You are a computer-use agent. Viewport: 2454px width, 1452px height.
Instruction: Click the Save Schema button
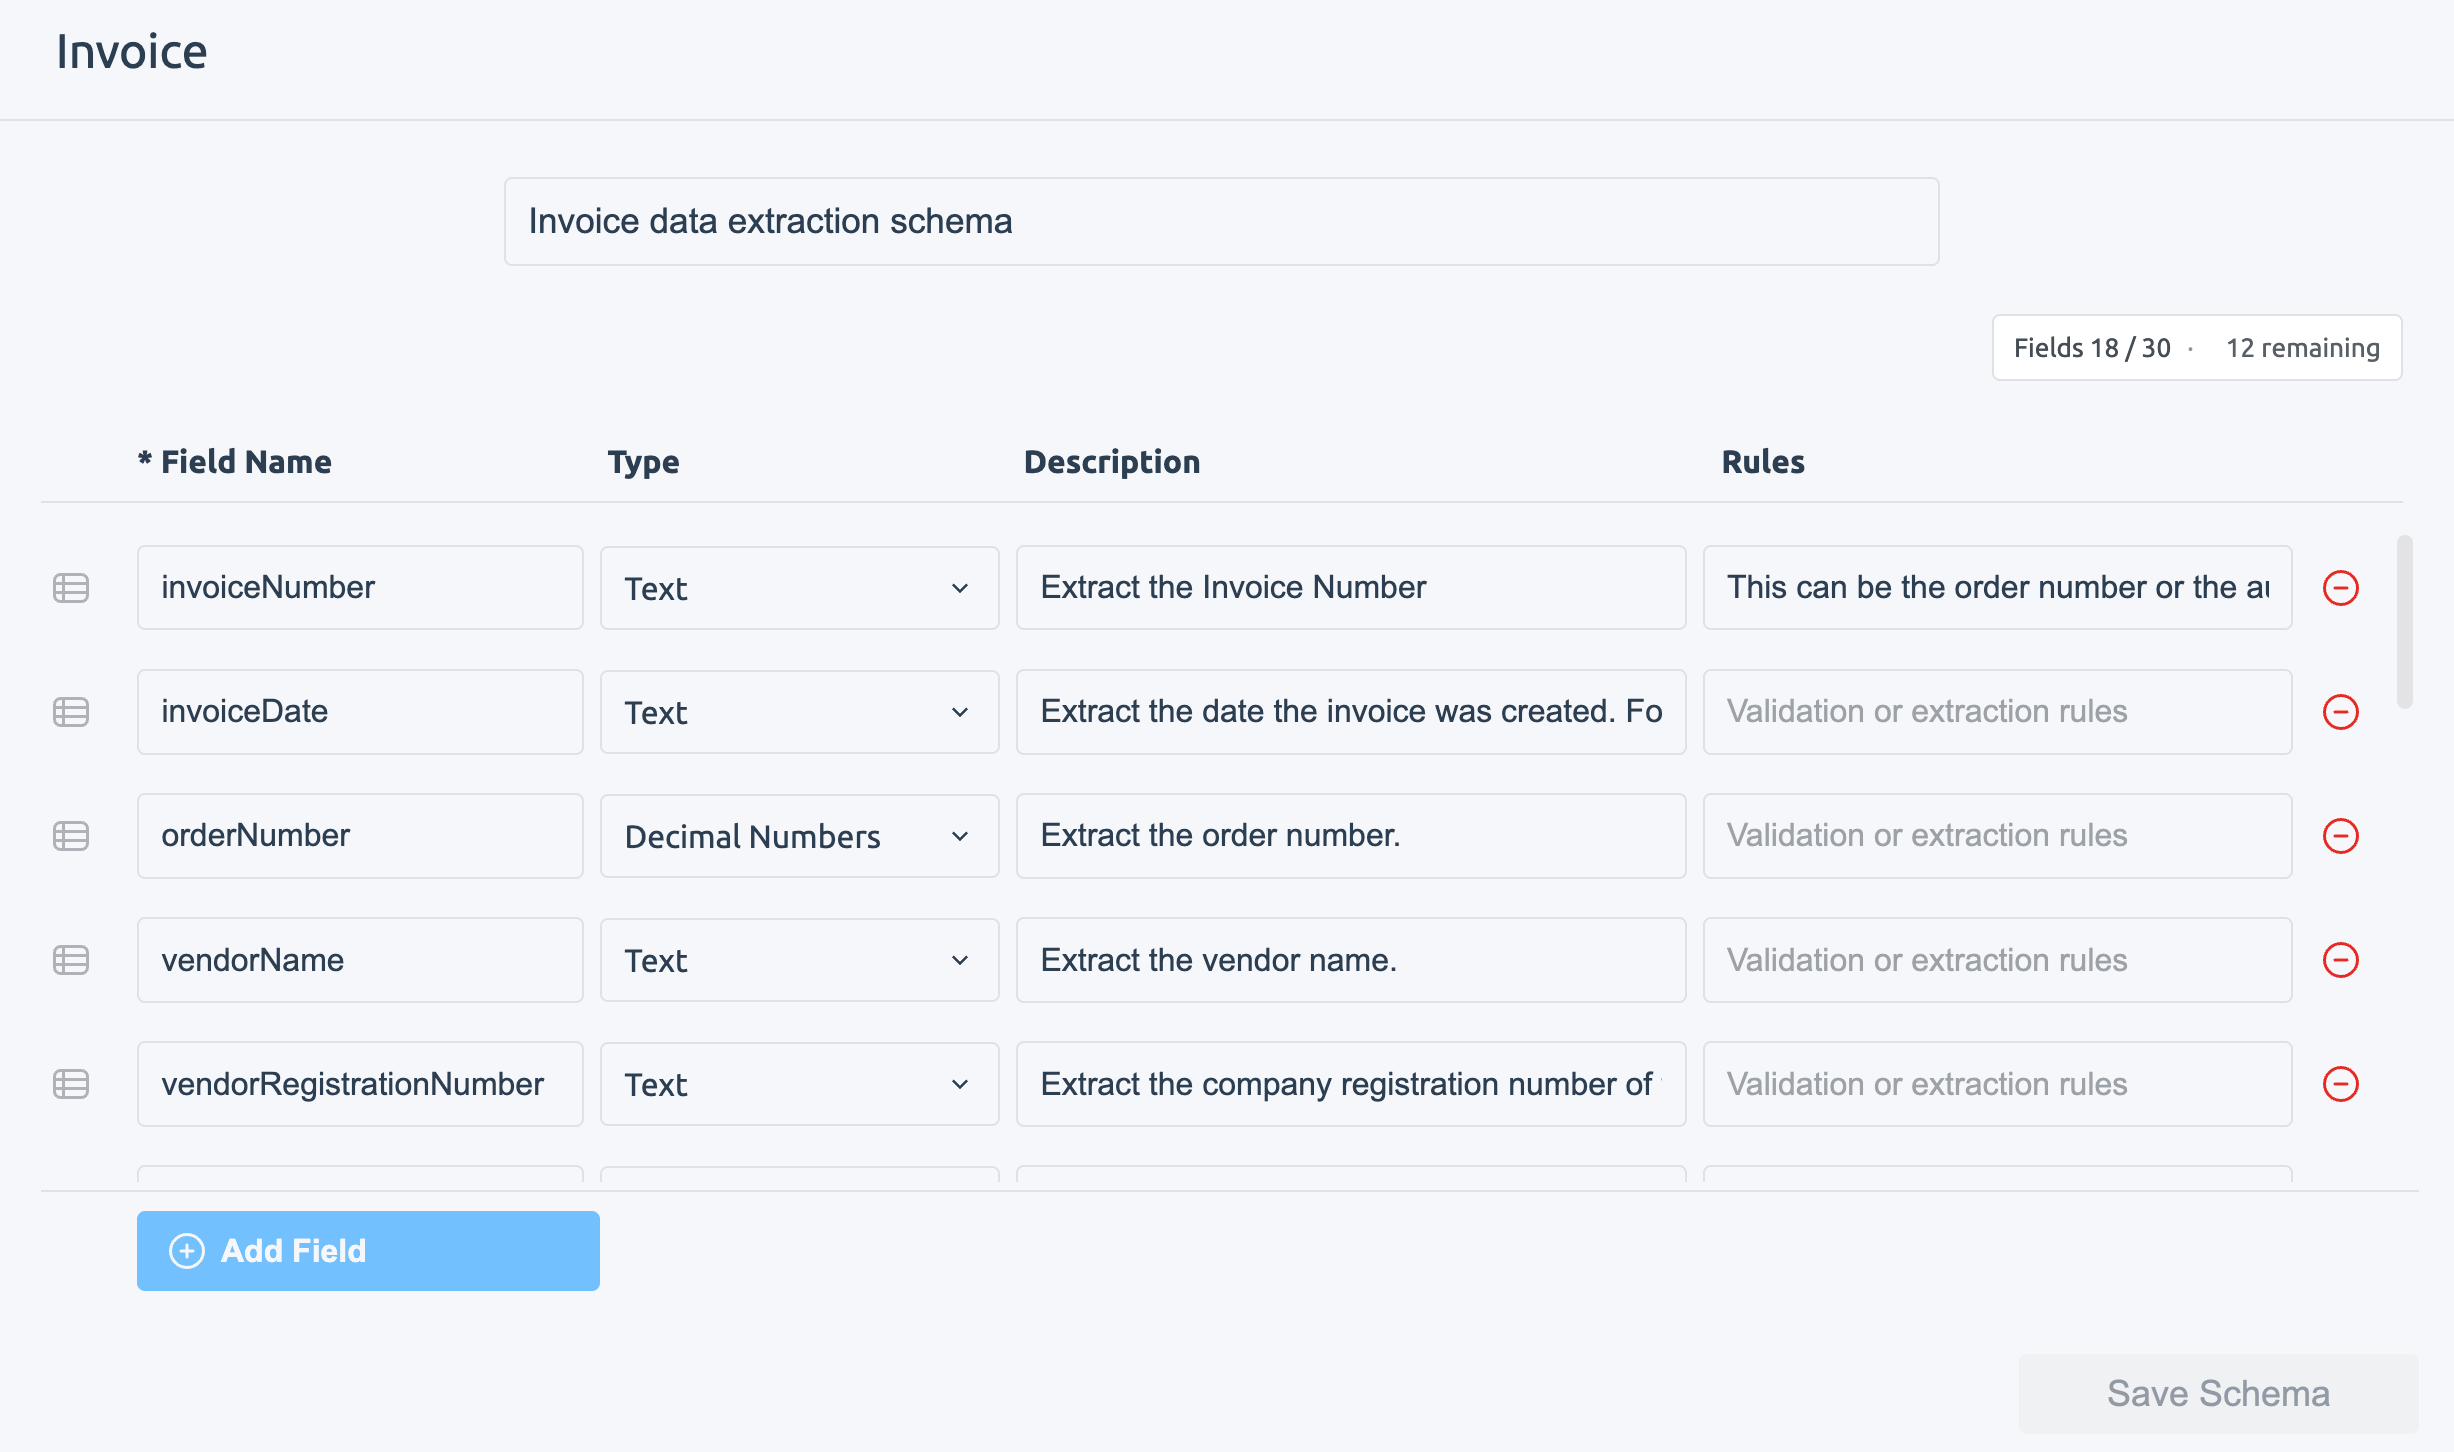coord(2216,1393)
